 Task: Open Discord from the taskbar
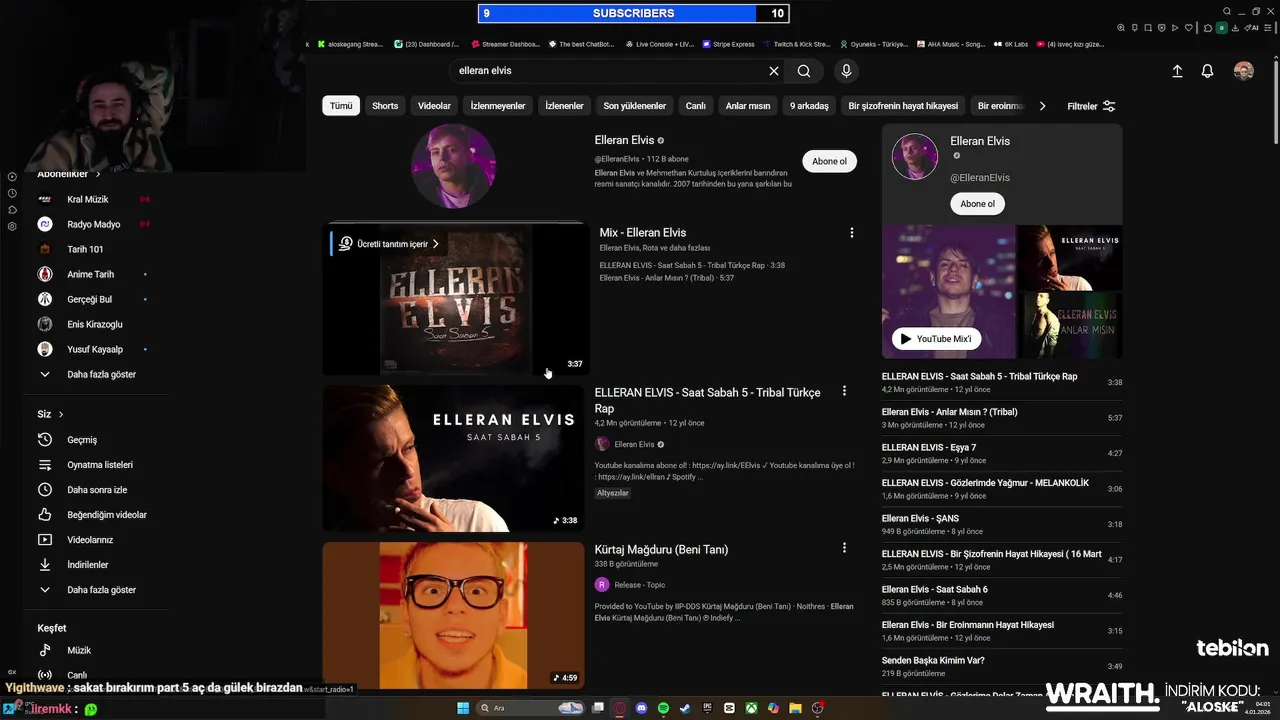click(641, 708)
